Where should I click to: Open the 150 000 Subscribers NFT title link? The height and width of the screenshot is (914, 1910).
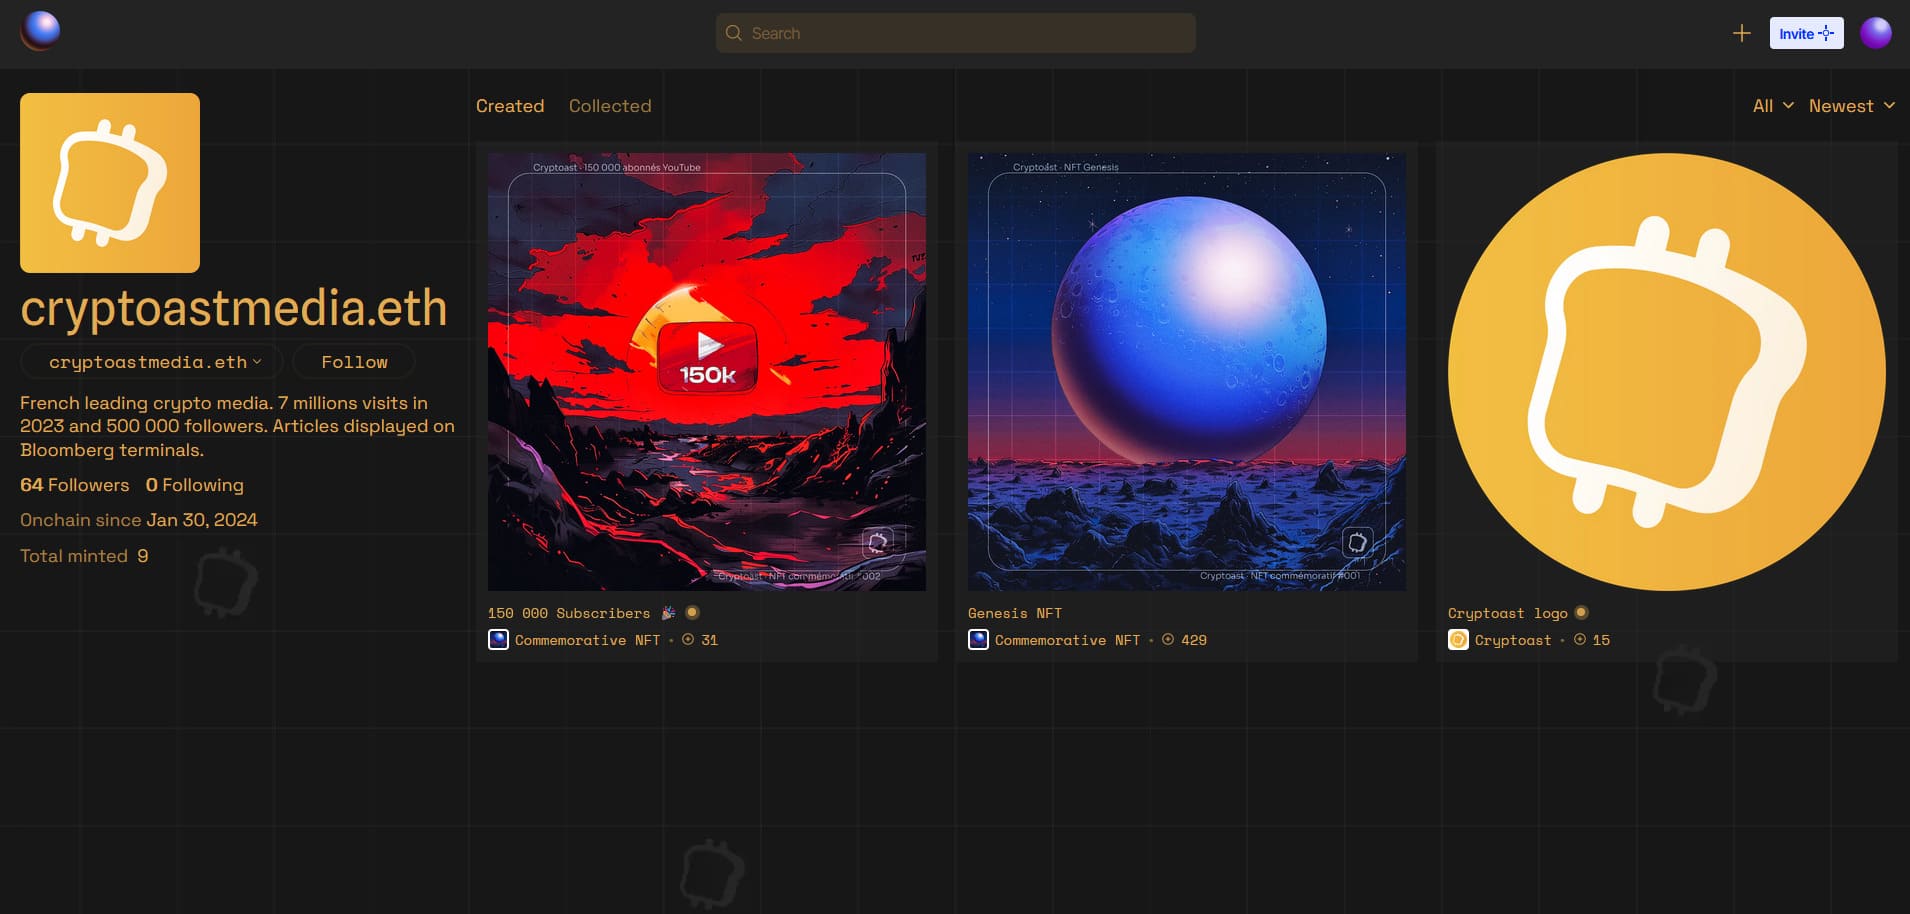(567, 612)
